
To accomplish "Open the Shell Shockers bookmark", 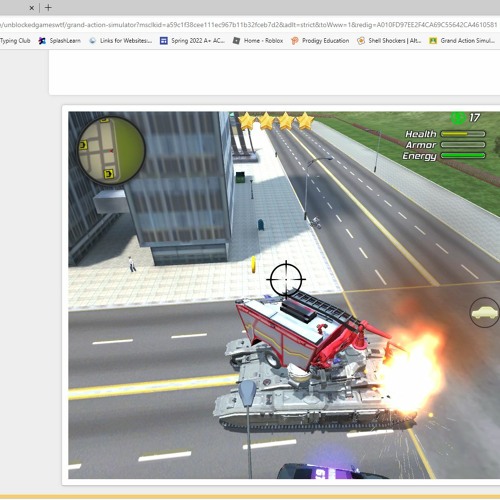I will (389, 41).
